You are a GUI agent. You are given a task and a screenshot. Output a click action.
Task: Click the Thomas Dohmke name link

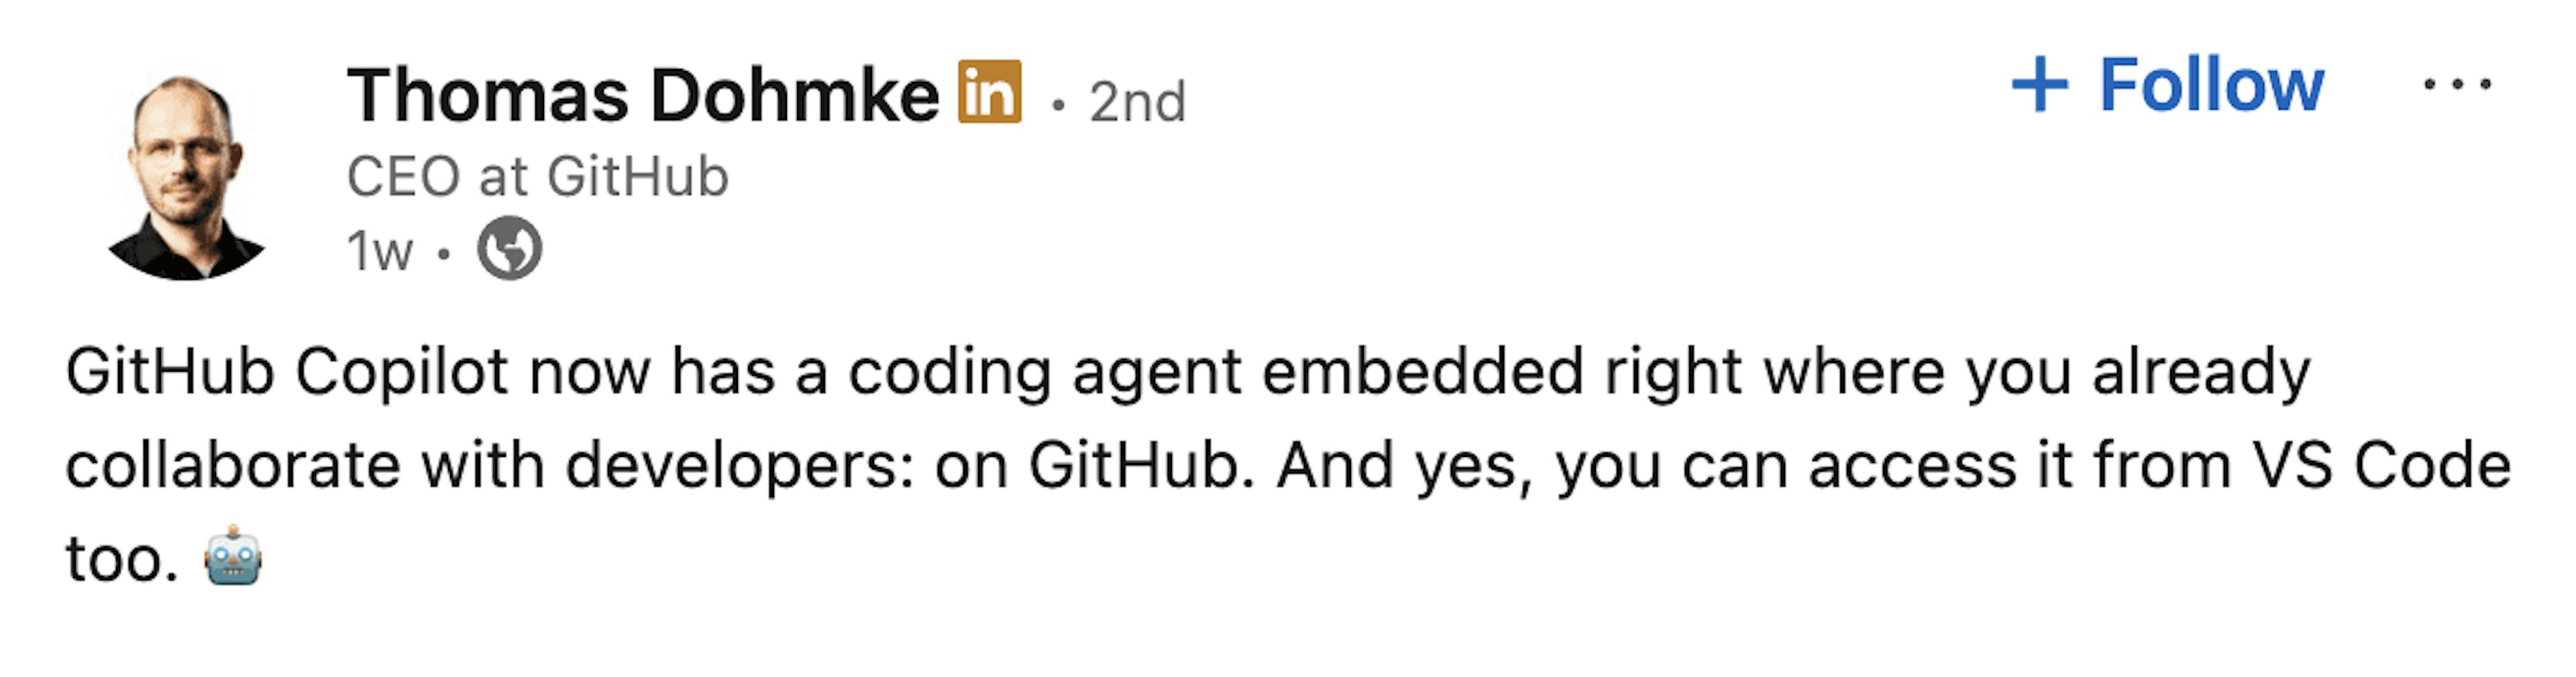point(643,97)
